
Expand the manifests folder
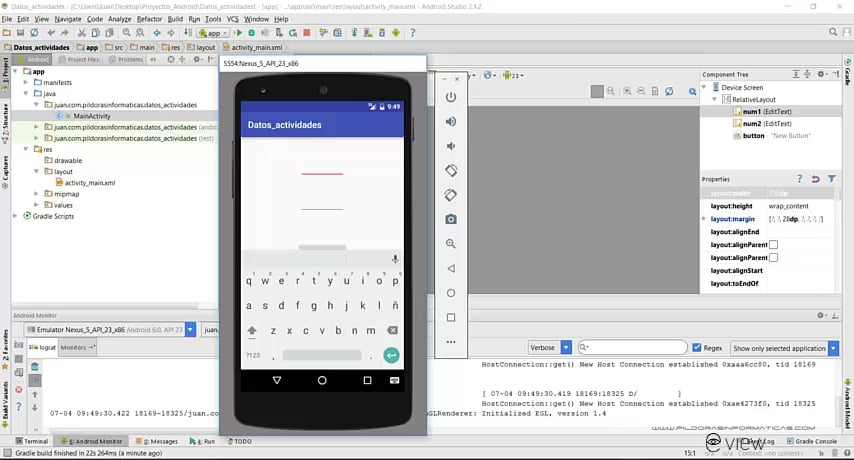click(x=26, y=82)
